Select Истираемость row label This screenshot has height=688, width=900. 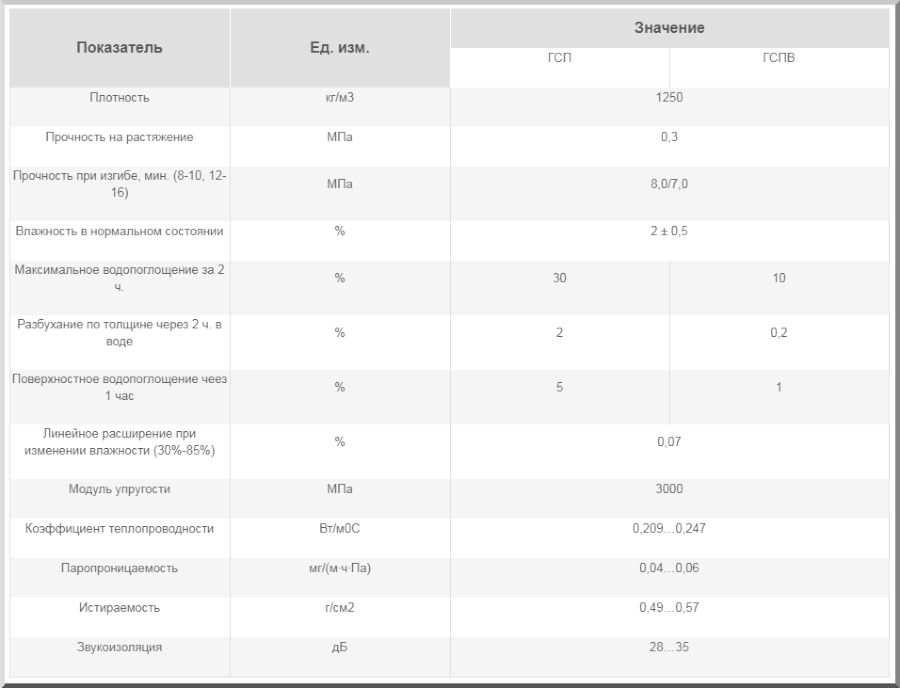(x=119, y=607)
